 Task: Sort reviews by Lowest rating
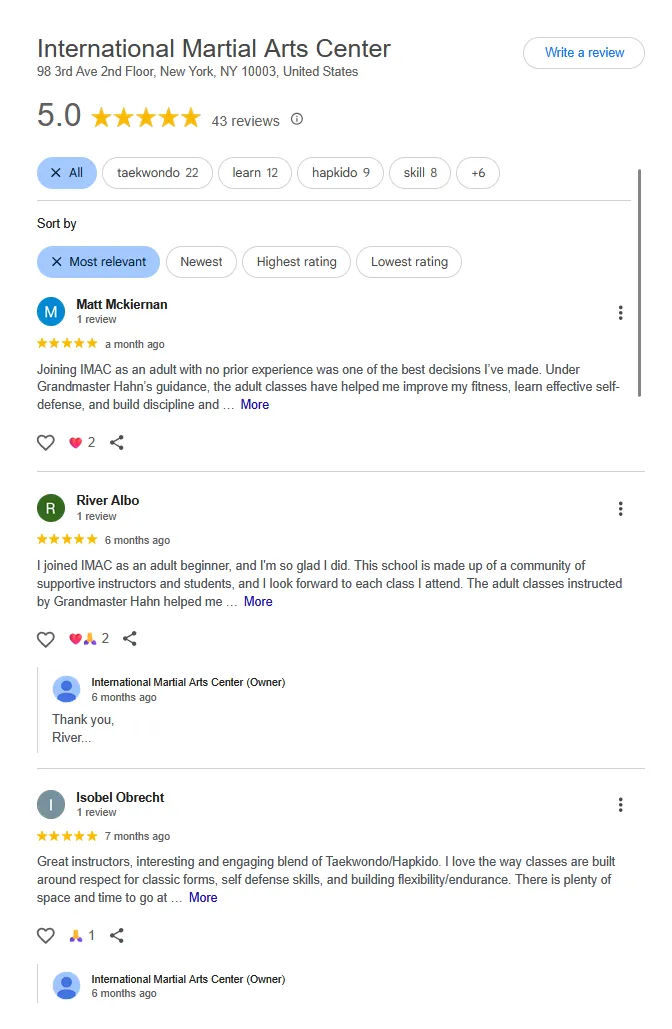pos(409,262)
